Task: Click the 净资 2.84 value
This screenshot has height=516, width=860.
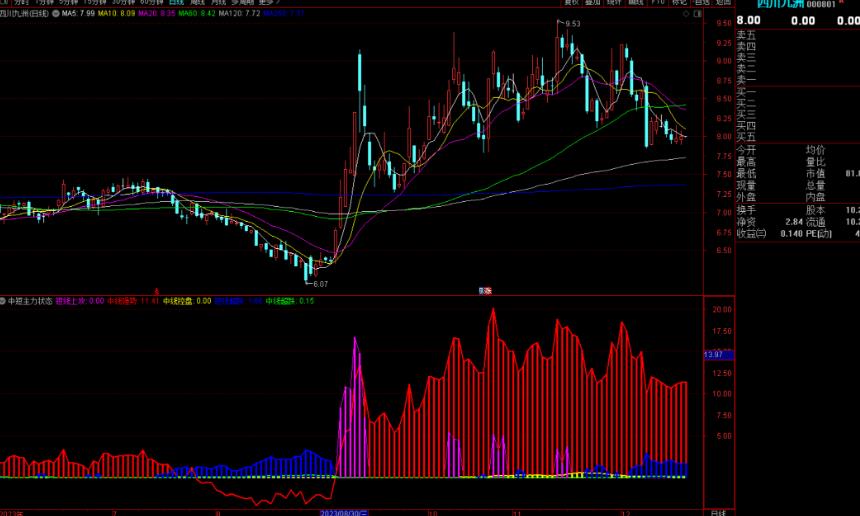Action: (794, 222)
